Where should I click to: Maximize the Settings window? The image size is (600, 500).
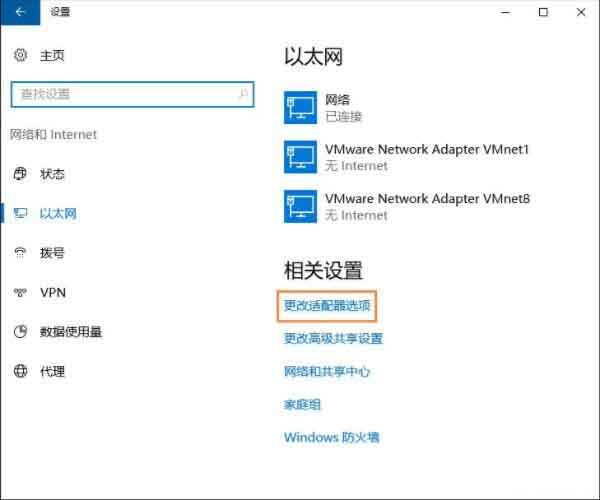(543, 12)
